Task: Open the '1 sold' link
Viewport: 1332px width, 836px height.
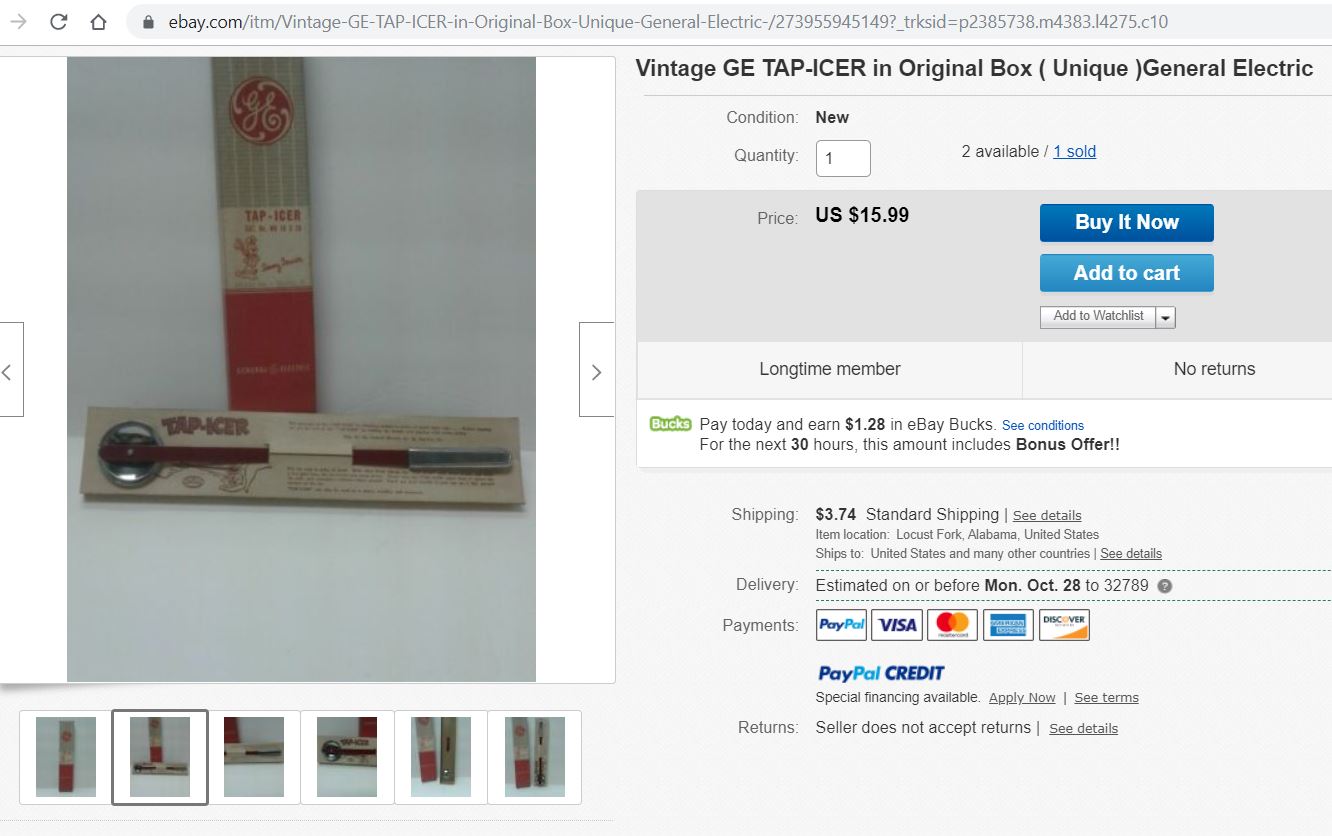Action: pos(1074,152)
